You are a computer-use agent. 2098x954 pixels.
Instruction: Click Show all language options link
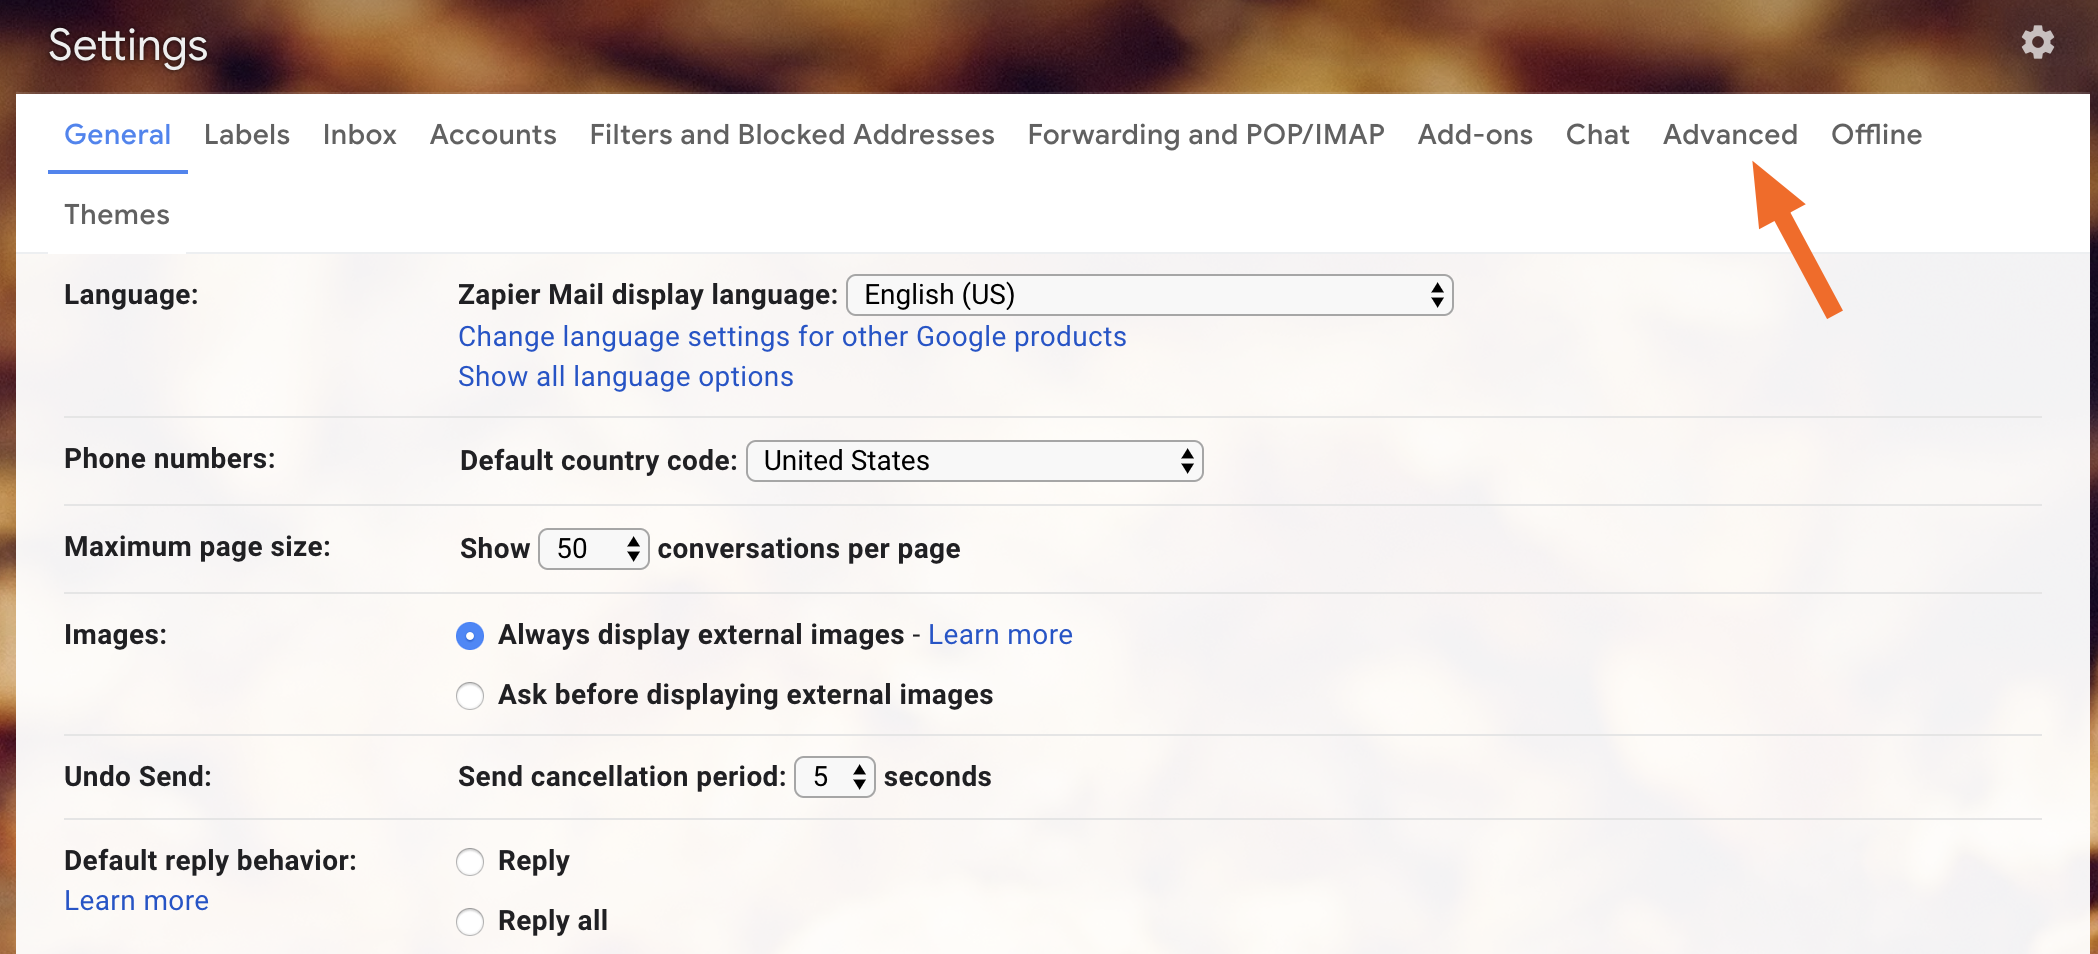(x=625, y=377)
